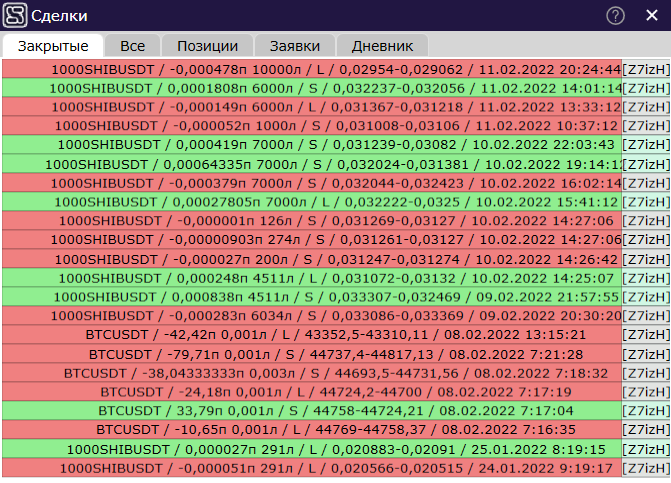
Task: Click the [Z7izH] tag on the 21:57:55 row
Action: [646, 296]
